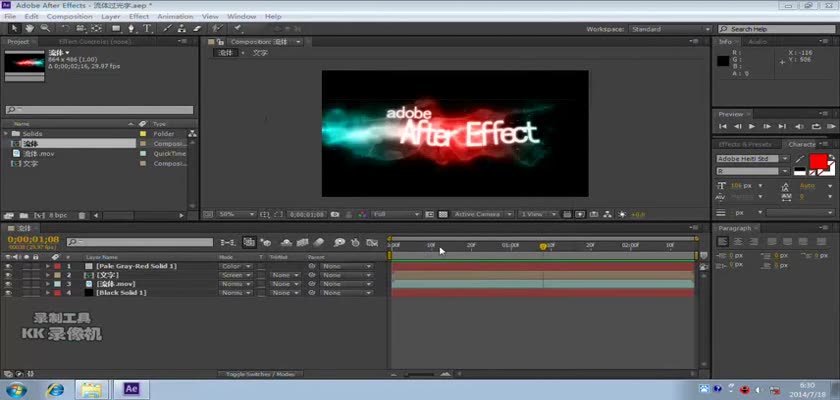The height and width of the screenshot is (400, 840).
Task: Toggle Live Update icon in timeline
Action: [x=249, y=243]
